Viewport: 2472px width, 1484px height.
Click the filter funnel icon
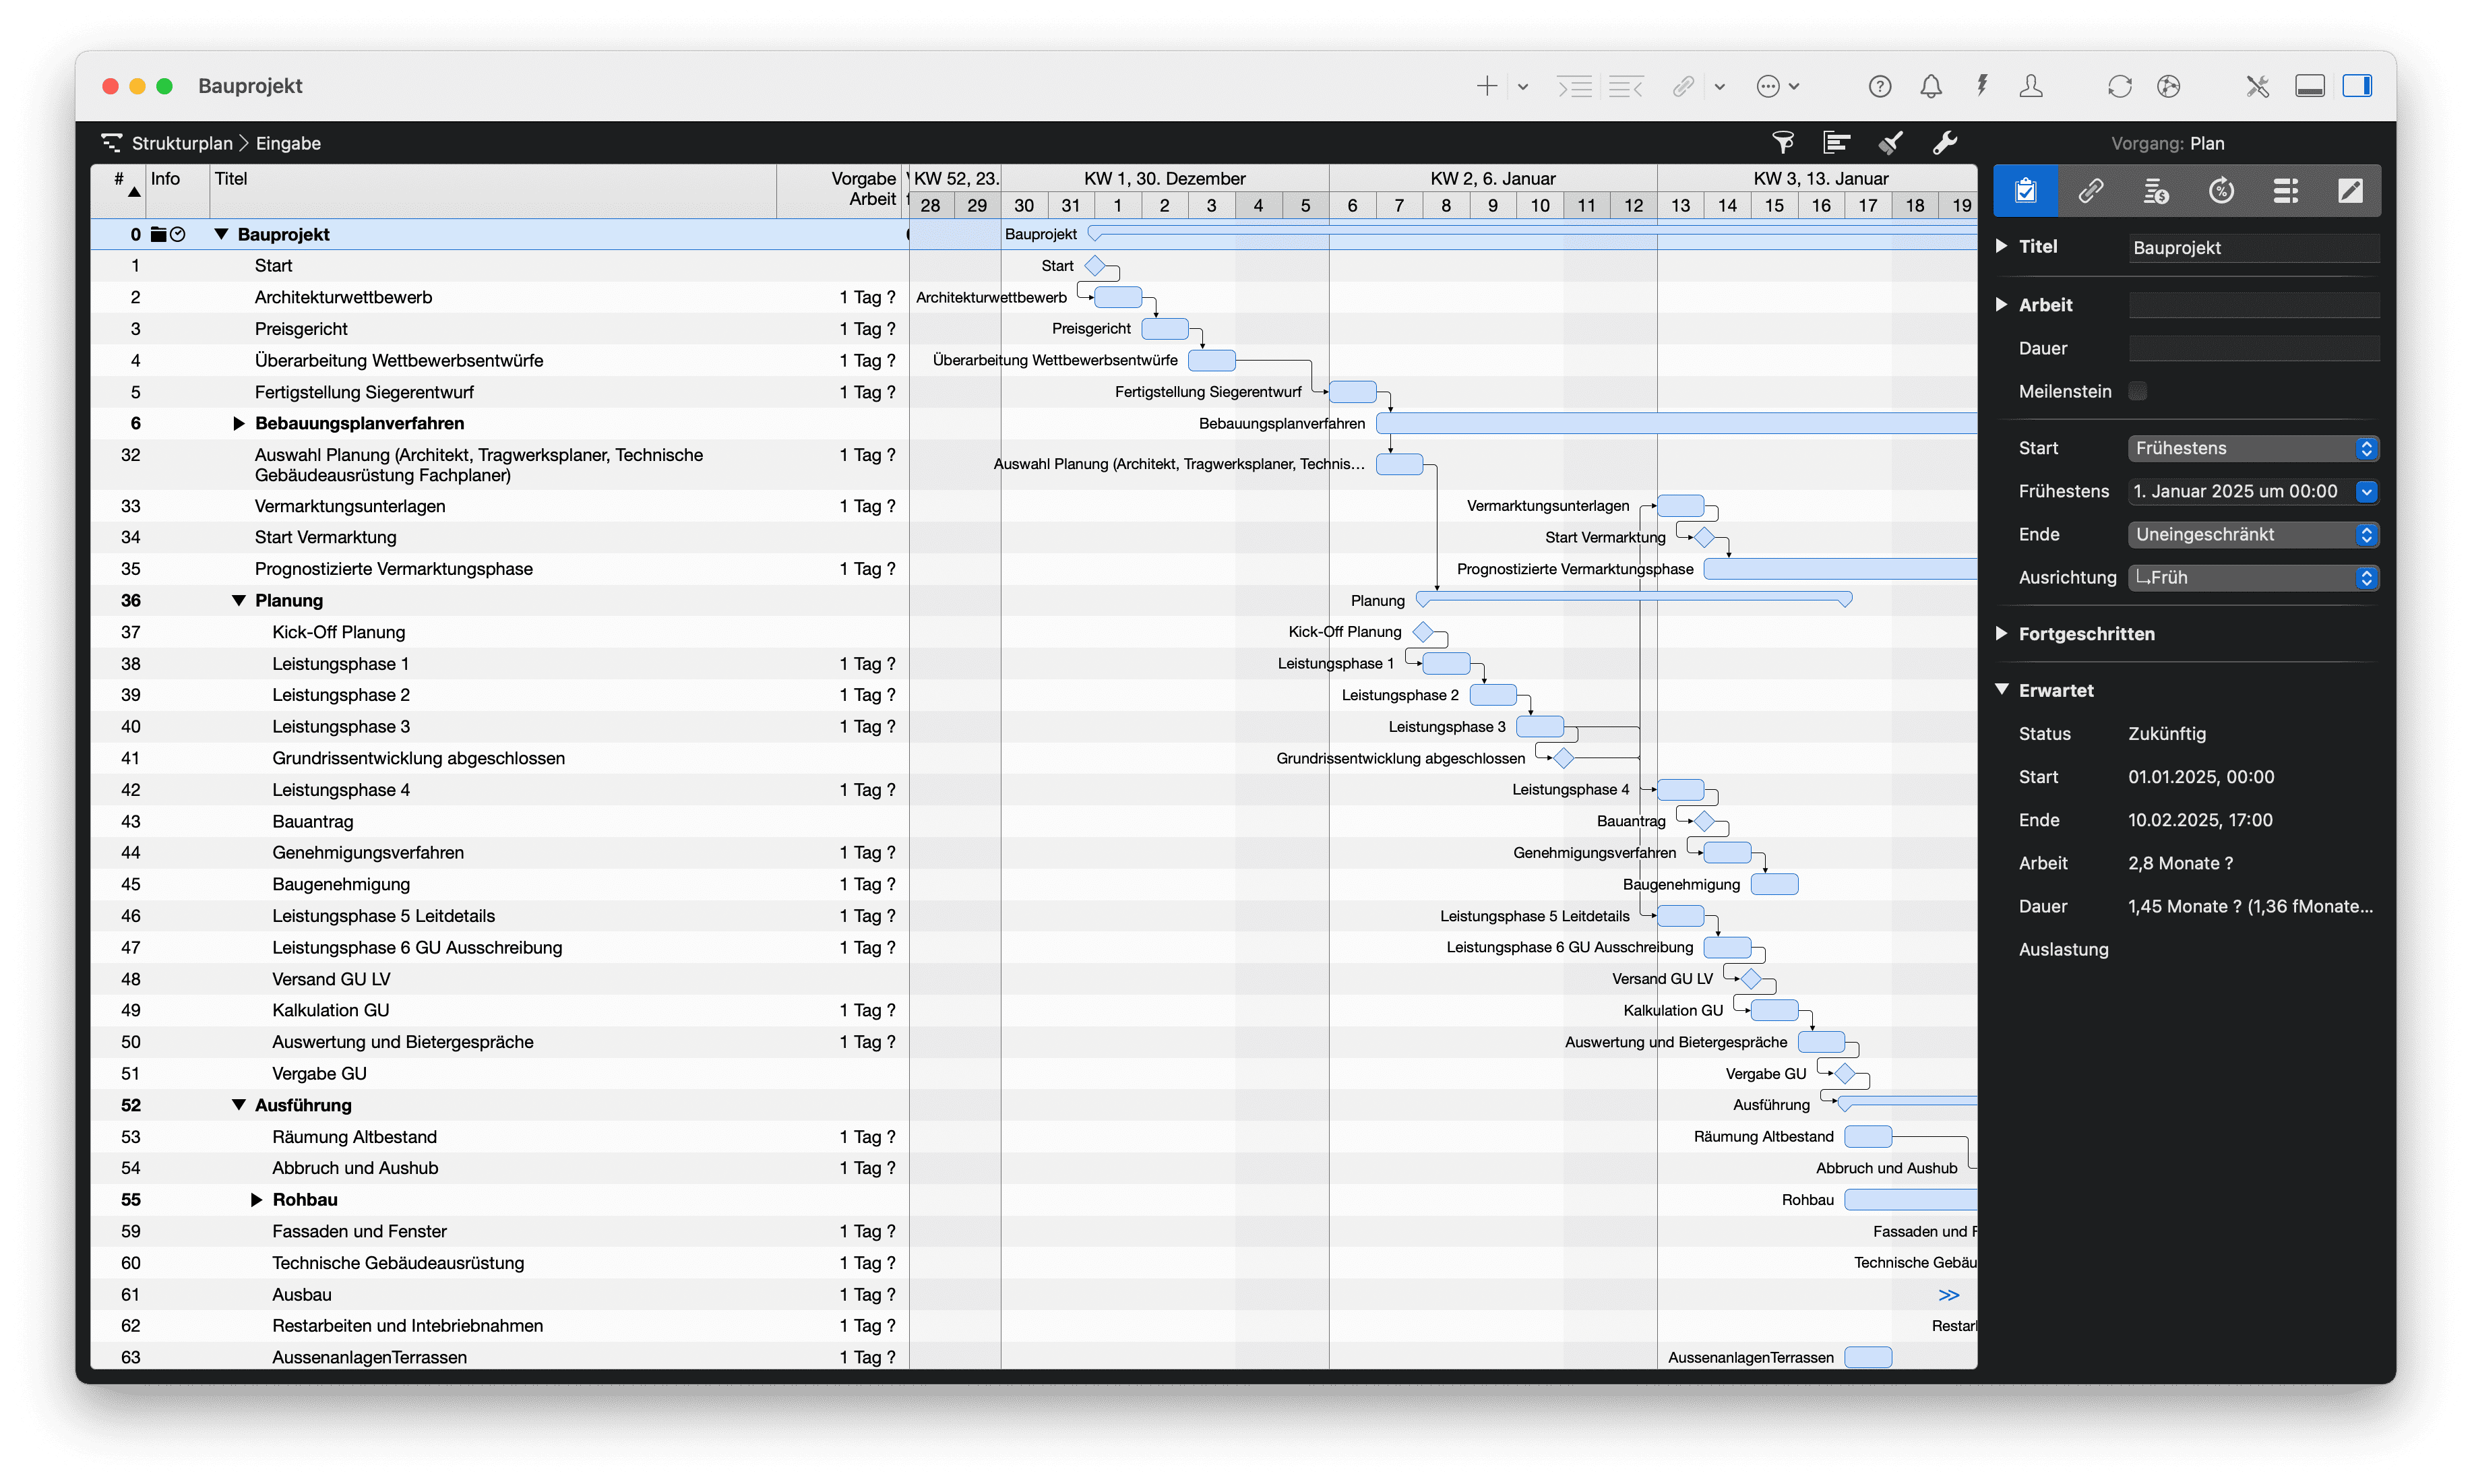[1782, 143]
